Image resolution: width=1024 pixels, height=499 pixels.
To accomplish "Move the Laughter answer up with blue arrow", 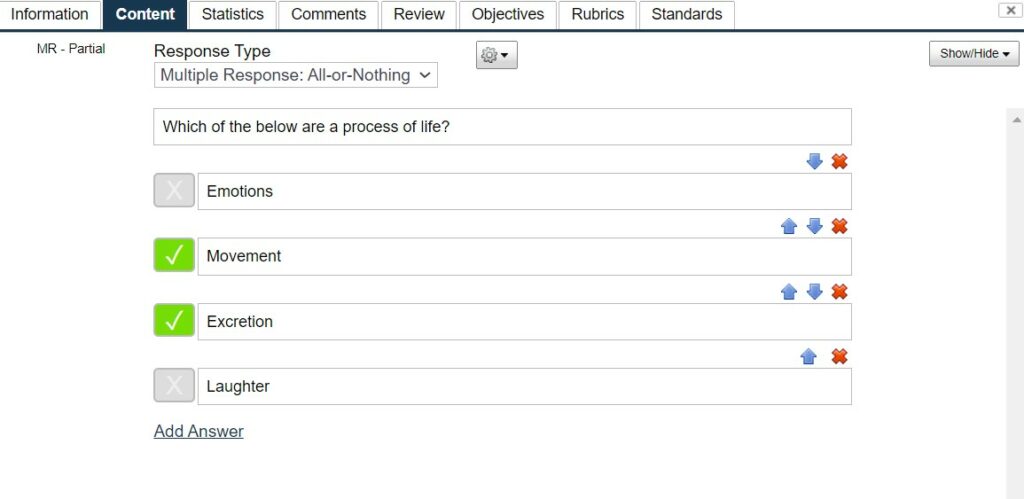I will point(808,357).
